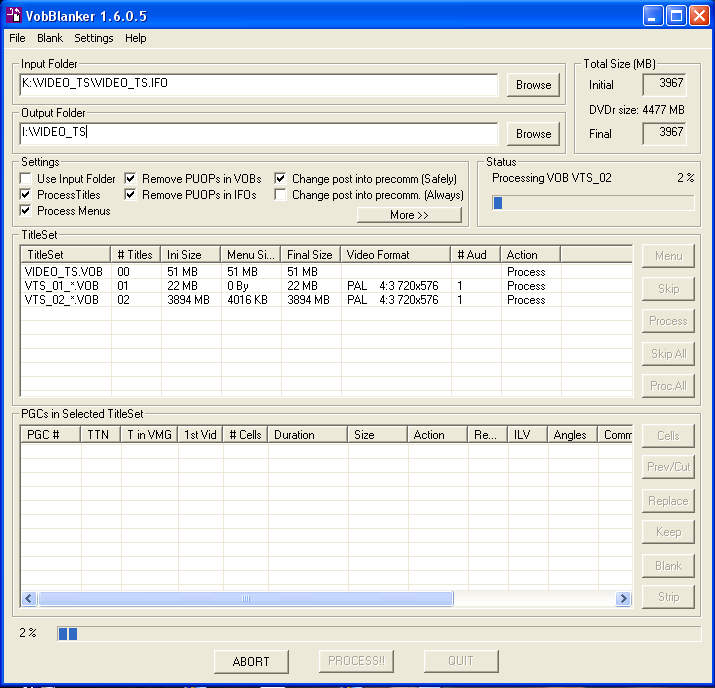The image size is (715, 688).
Task: Click the 1st Vid column header
Action: 200,435
